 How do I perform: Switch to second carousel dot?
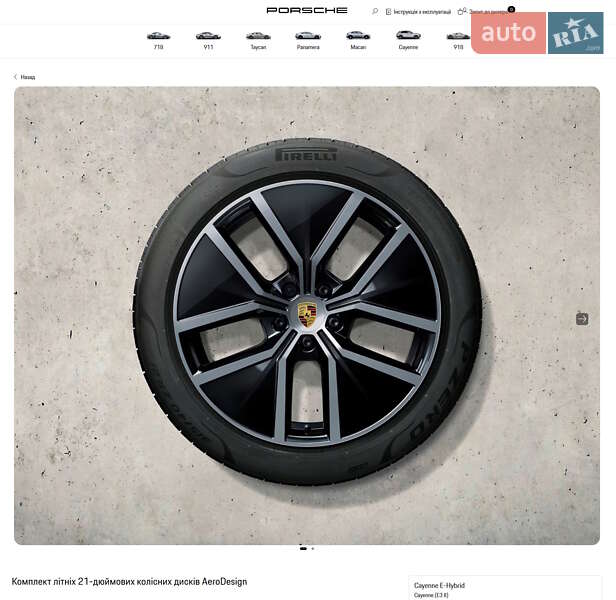pos(313,548)
